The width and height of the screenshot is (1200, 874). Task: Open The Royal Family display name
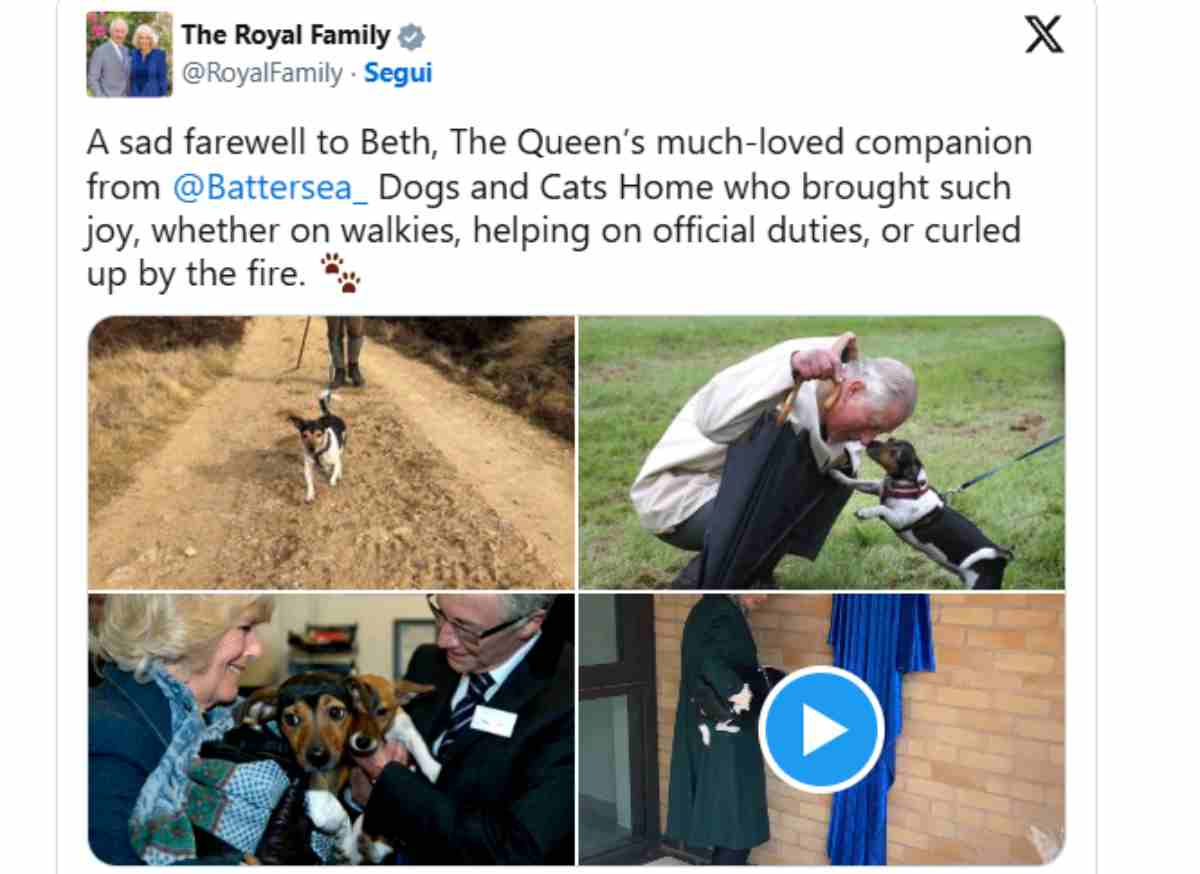pos(285,36)
